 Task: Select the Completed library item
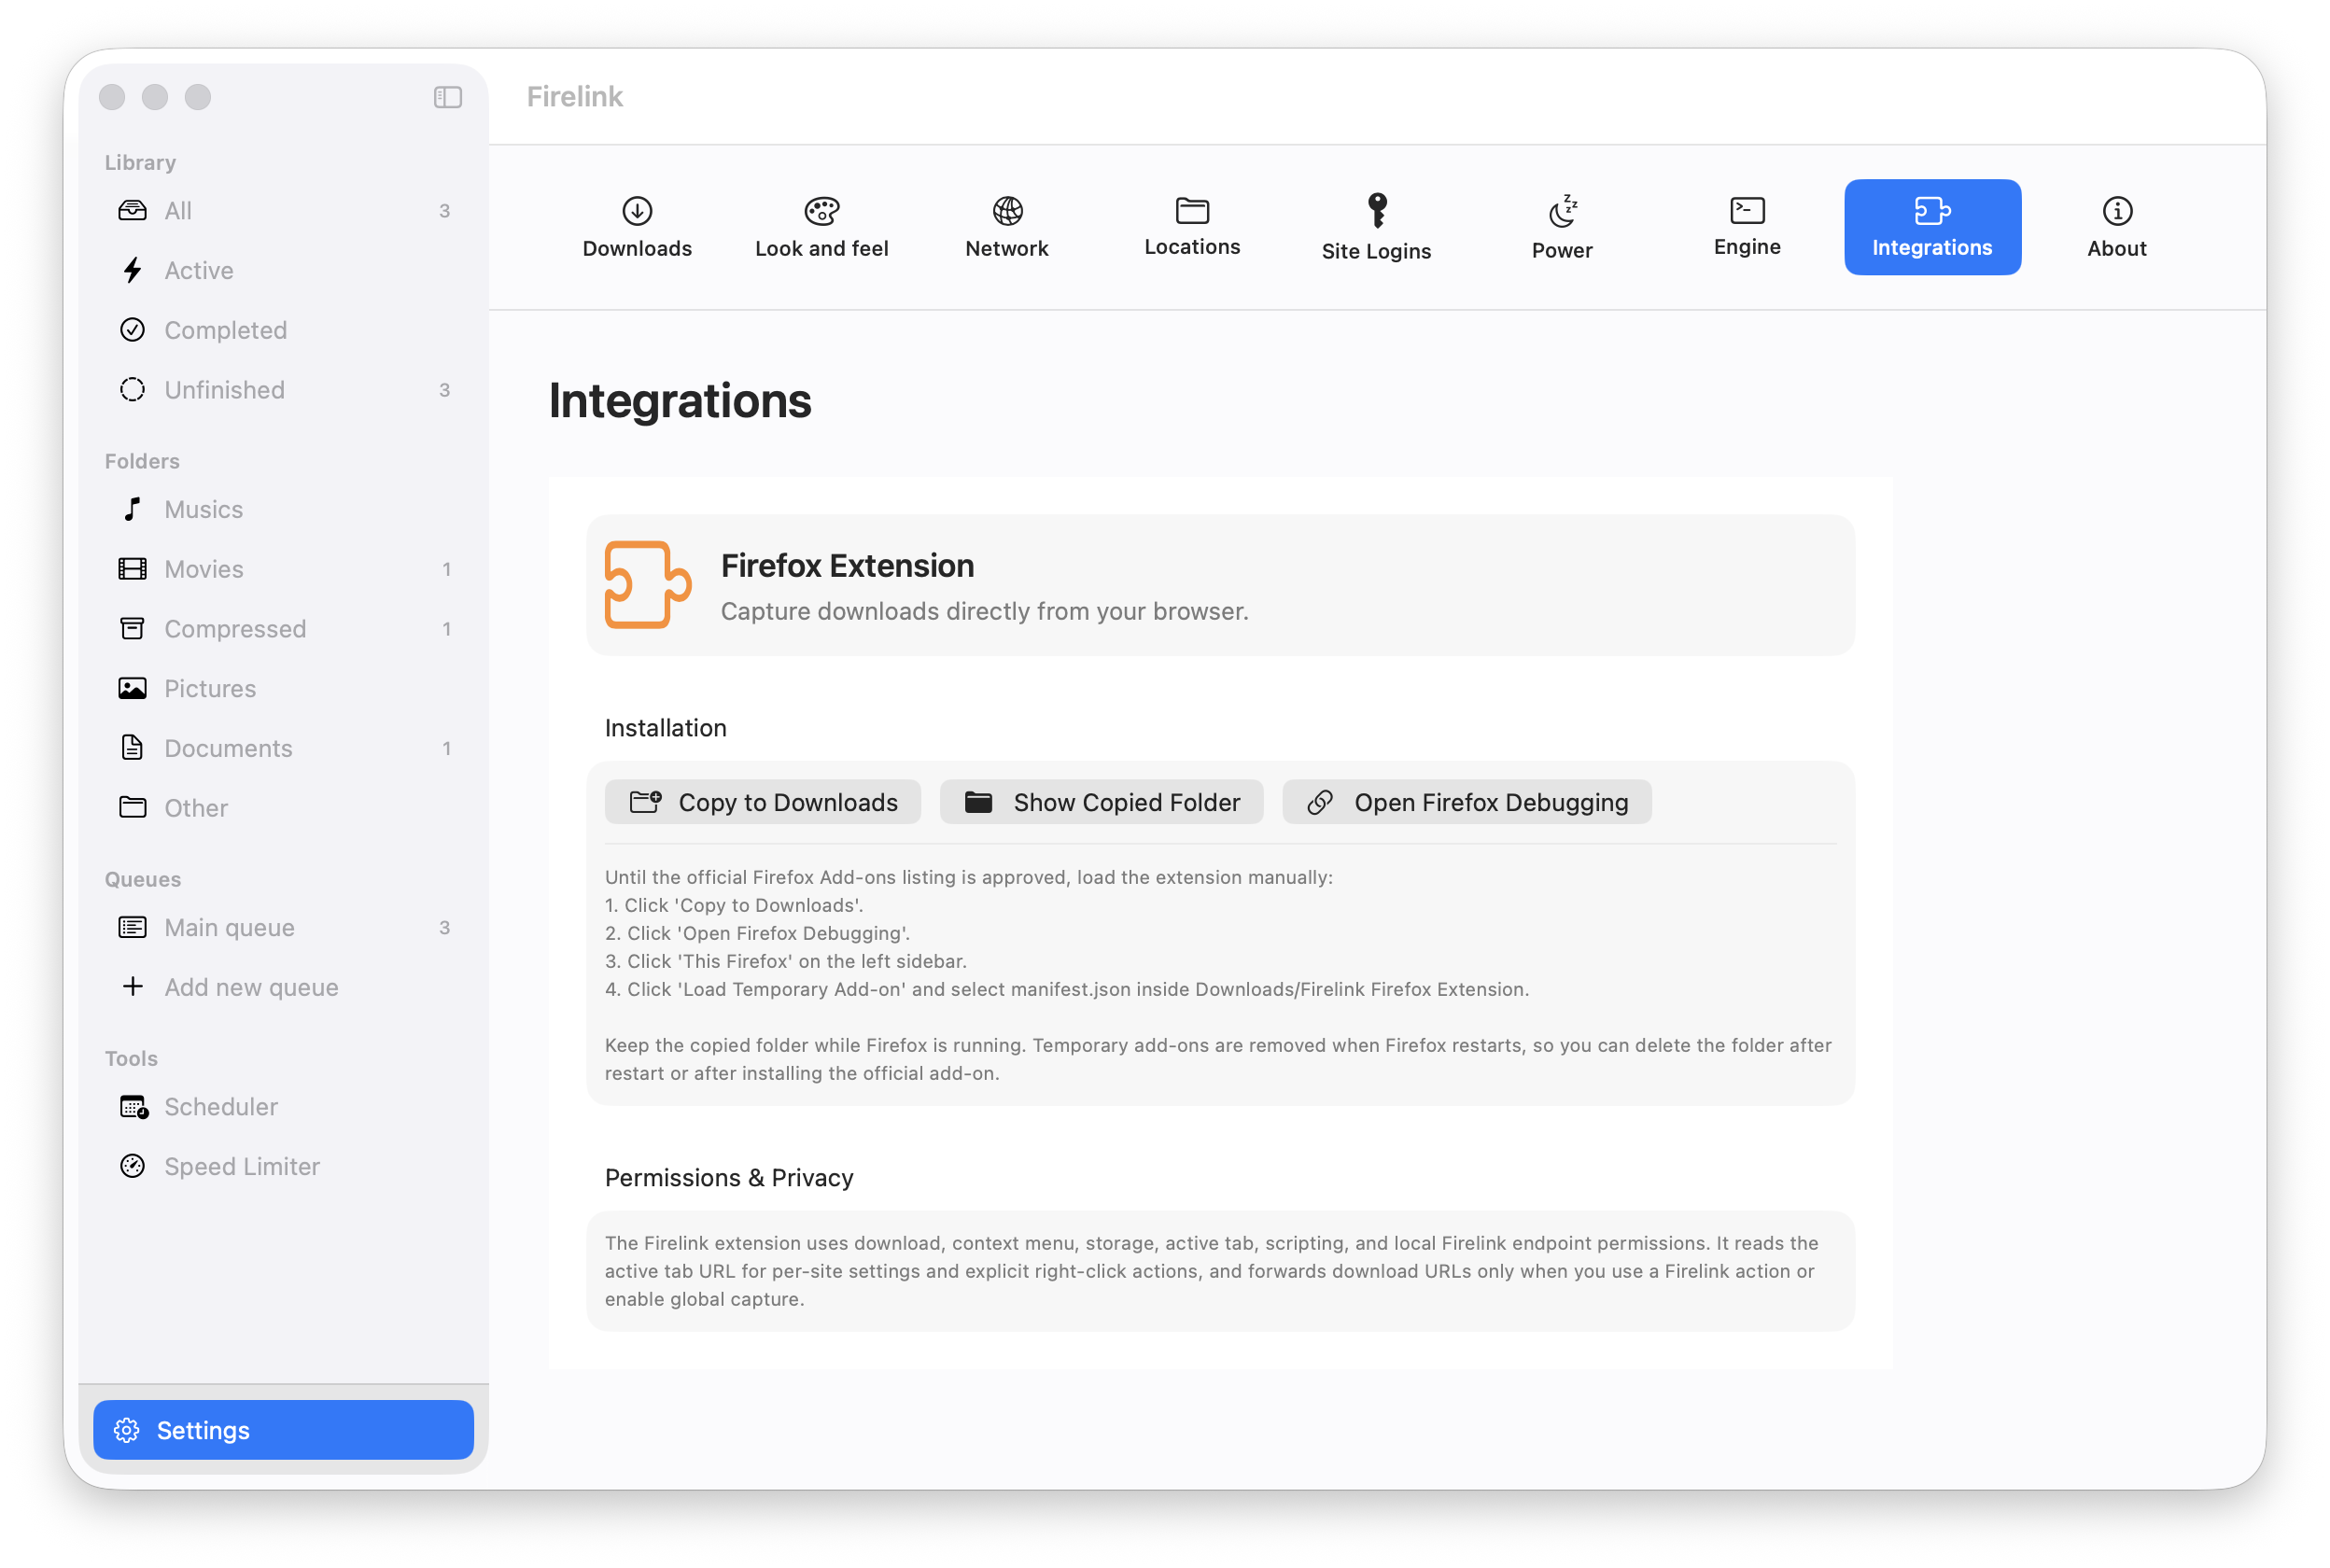(x=283, y=330)
